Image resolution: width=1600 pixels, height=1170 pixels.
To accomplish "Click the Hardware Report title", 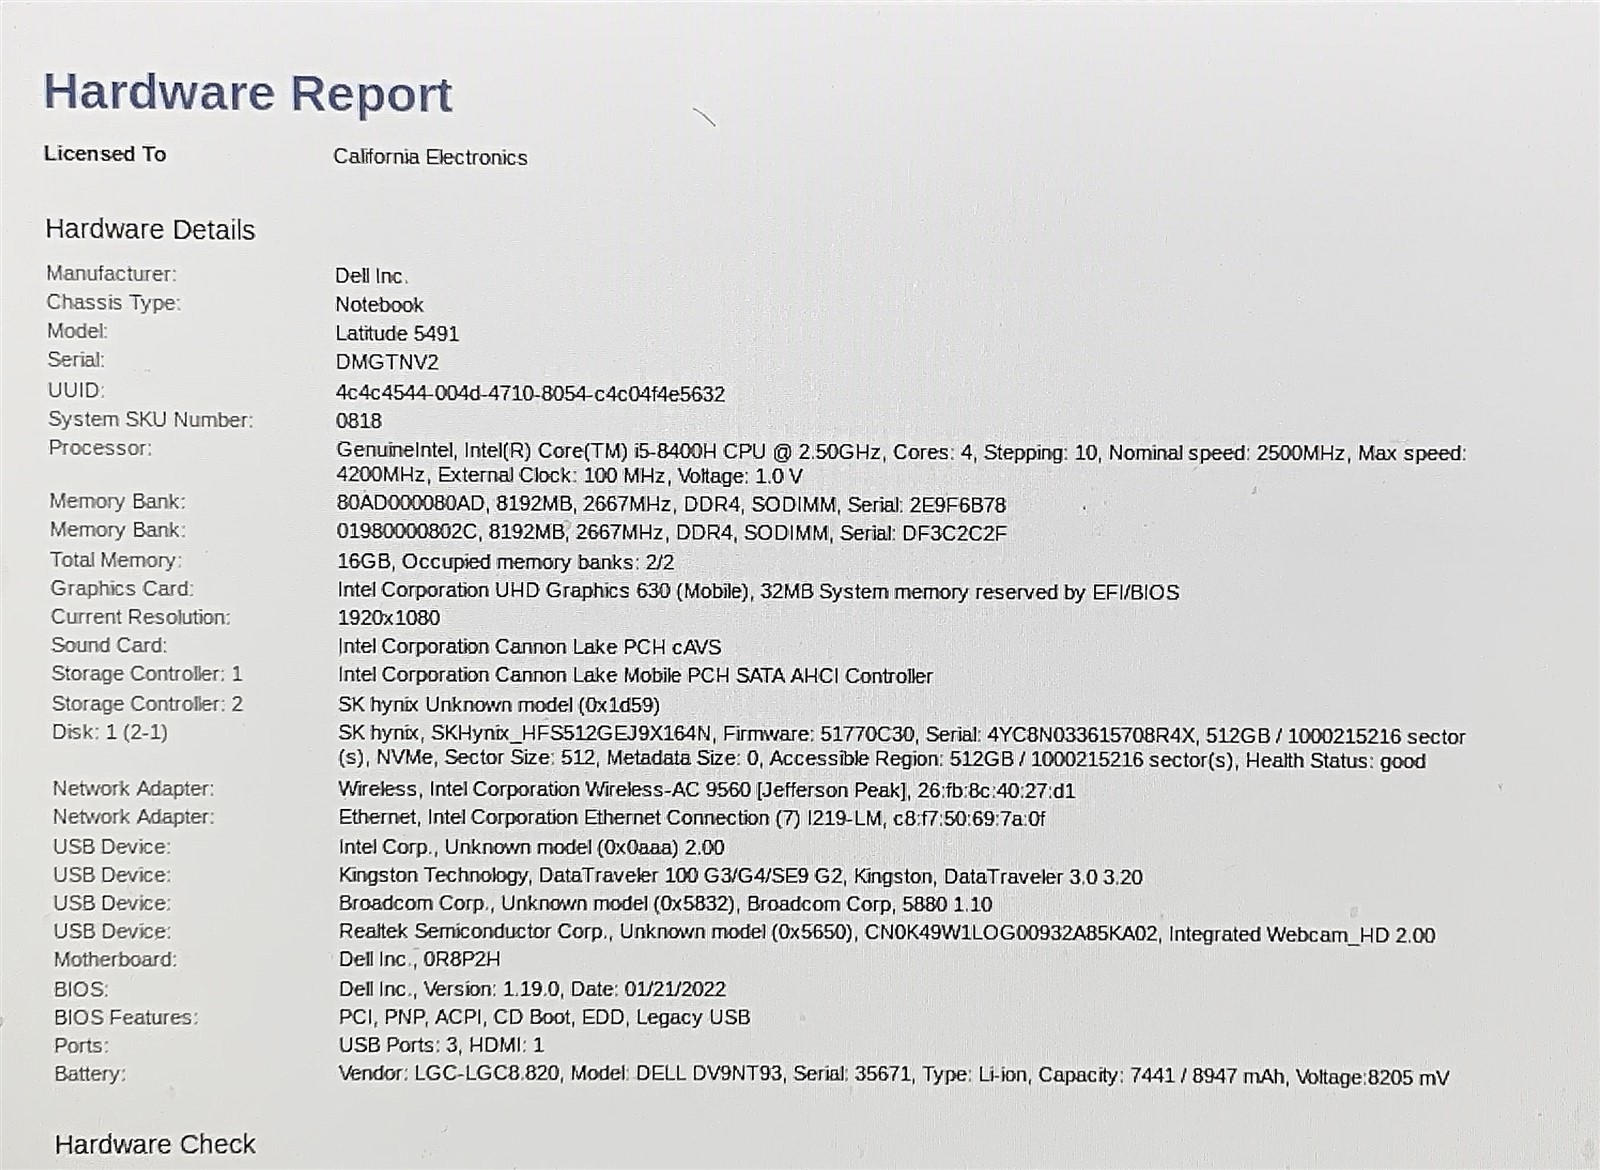I will click(x=247, y=93).
